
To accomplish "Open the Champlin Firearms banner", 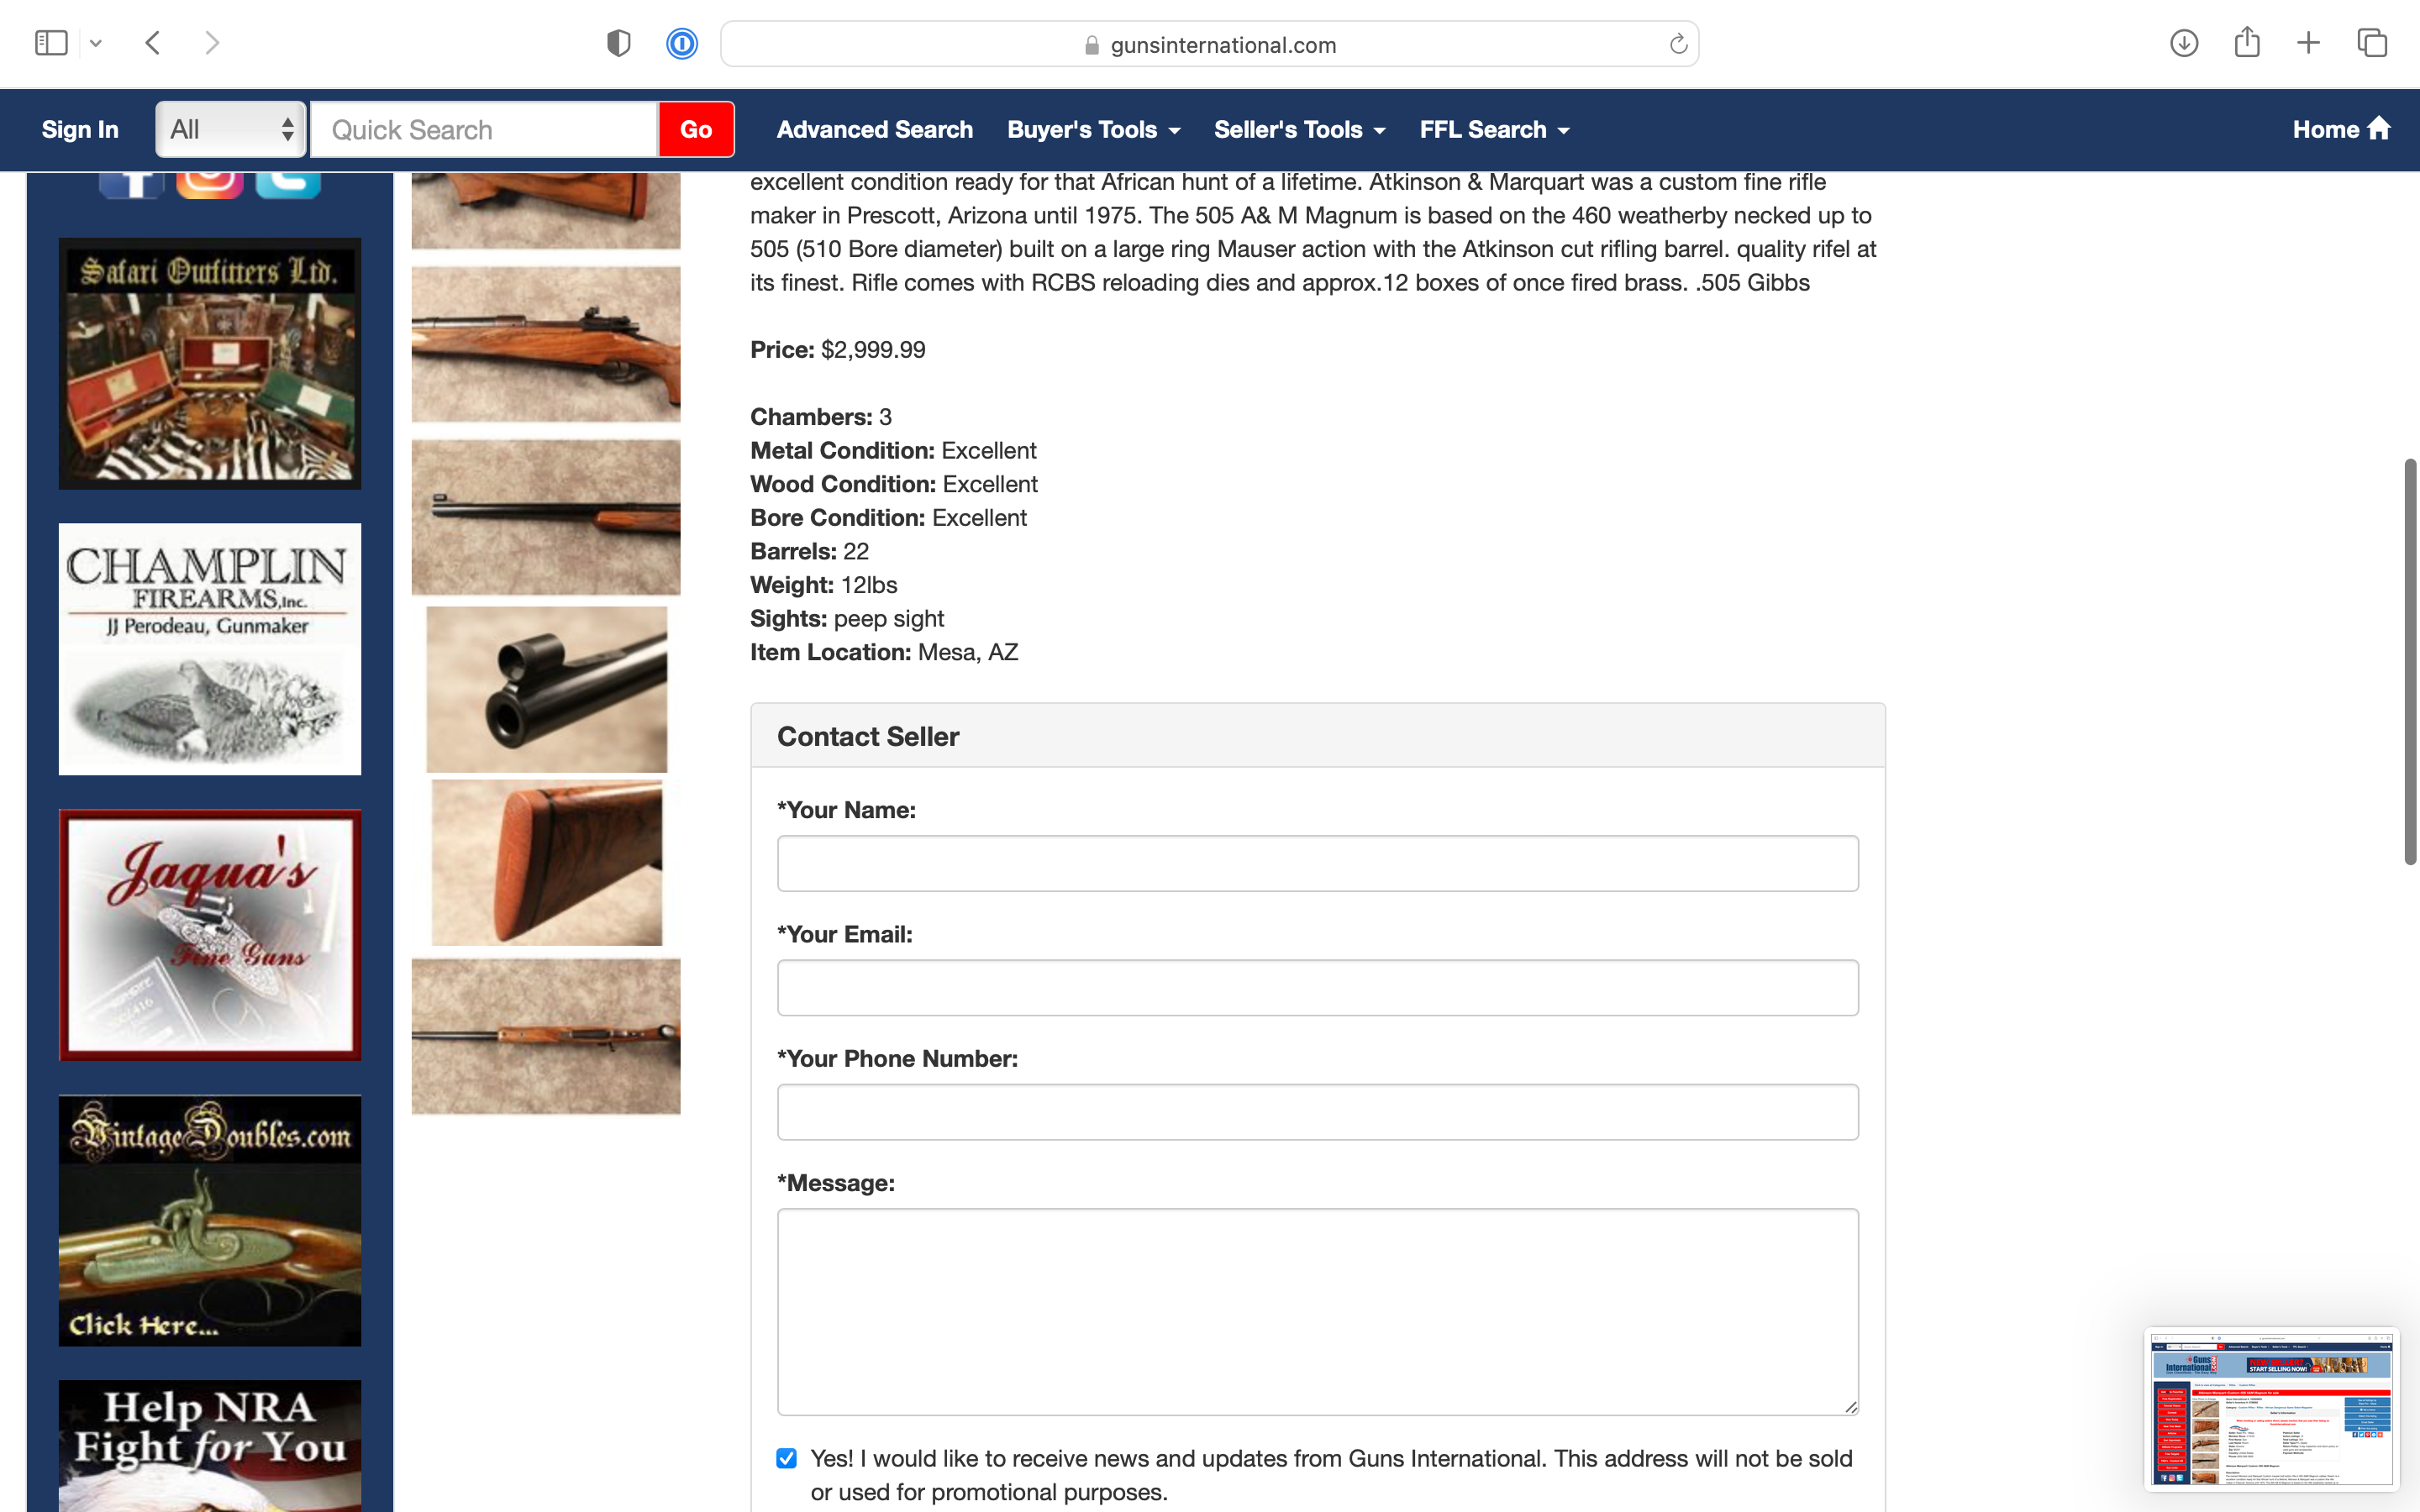I will click(x=210, y=649).
